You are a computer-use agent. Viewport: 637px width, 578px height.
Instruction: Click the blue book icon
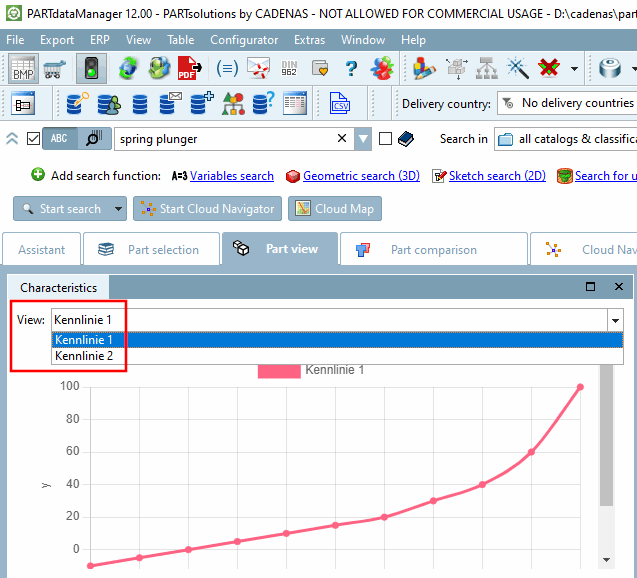(405, 139)
